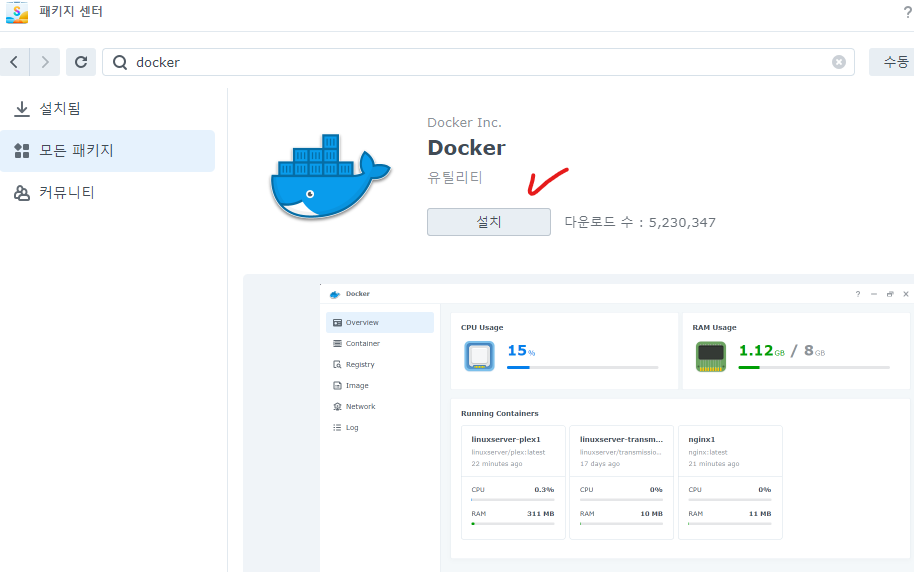Click the search magnifier icon
914x572 pixels.
tap(120, 62)
